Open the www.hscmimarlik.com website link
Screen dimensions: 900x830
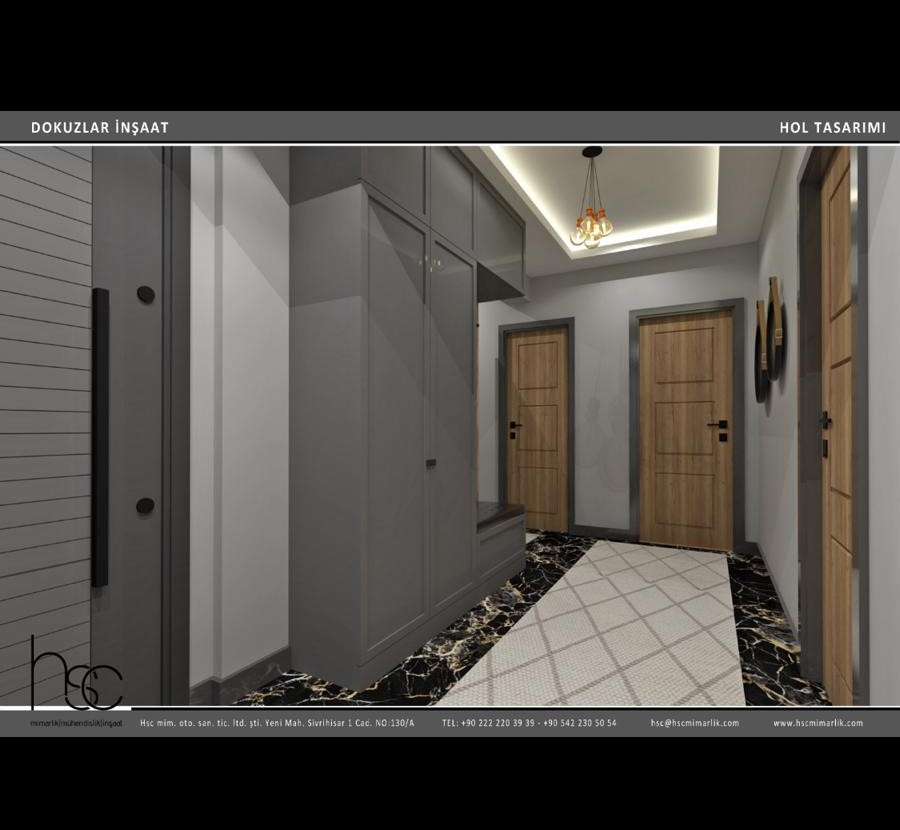point(817,723)
